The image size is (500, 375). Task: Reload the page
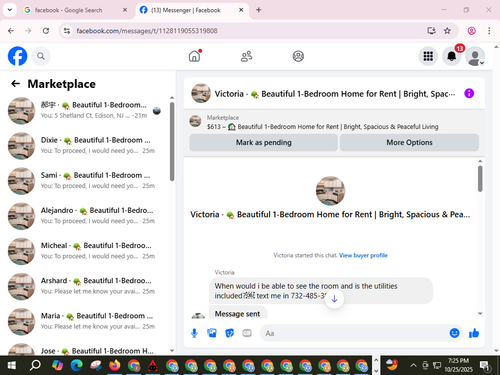(x=46, y=31)
